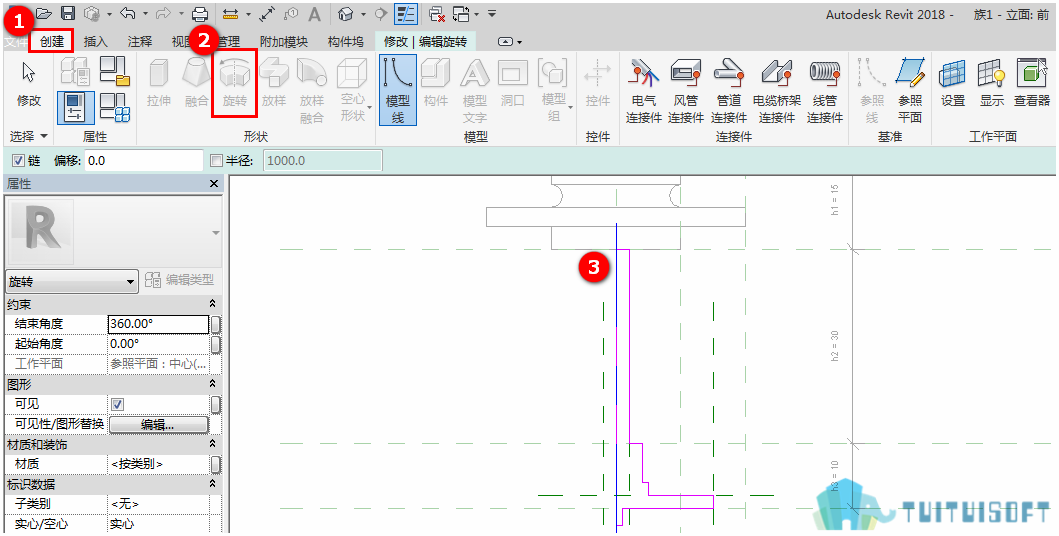
Task: Click the Aligned Dimension icon
Action: pos(267,13)
